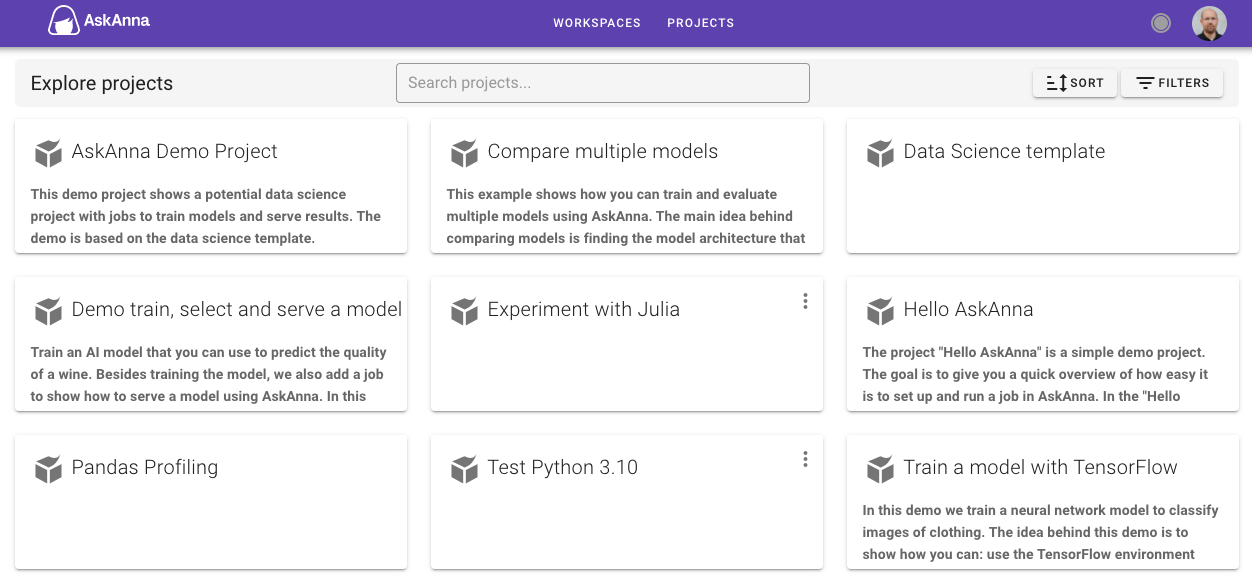This screenshot has height=588, width=1252.
Task: Switch to the PROJECTS section
Action: click(x=700, y=23)
